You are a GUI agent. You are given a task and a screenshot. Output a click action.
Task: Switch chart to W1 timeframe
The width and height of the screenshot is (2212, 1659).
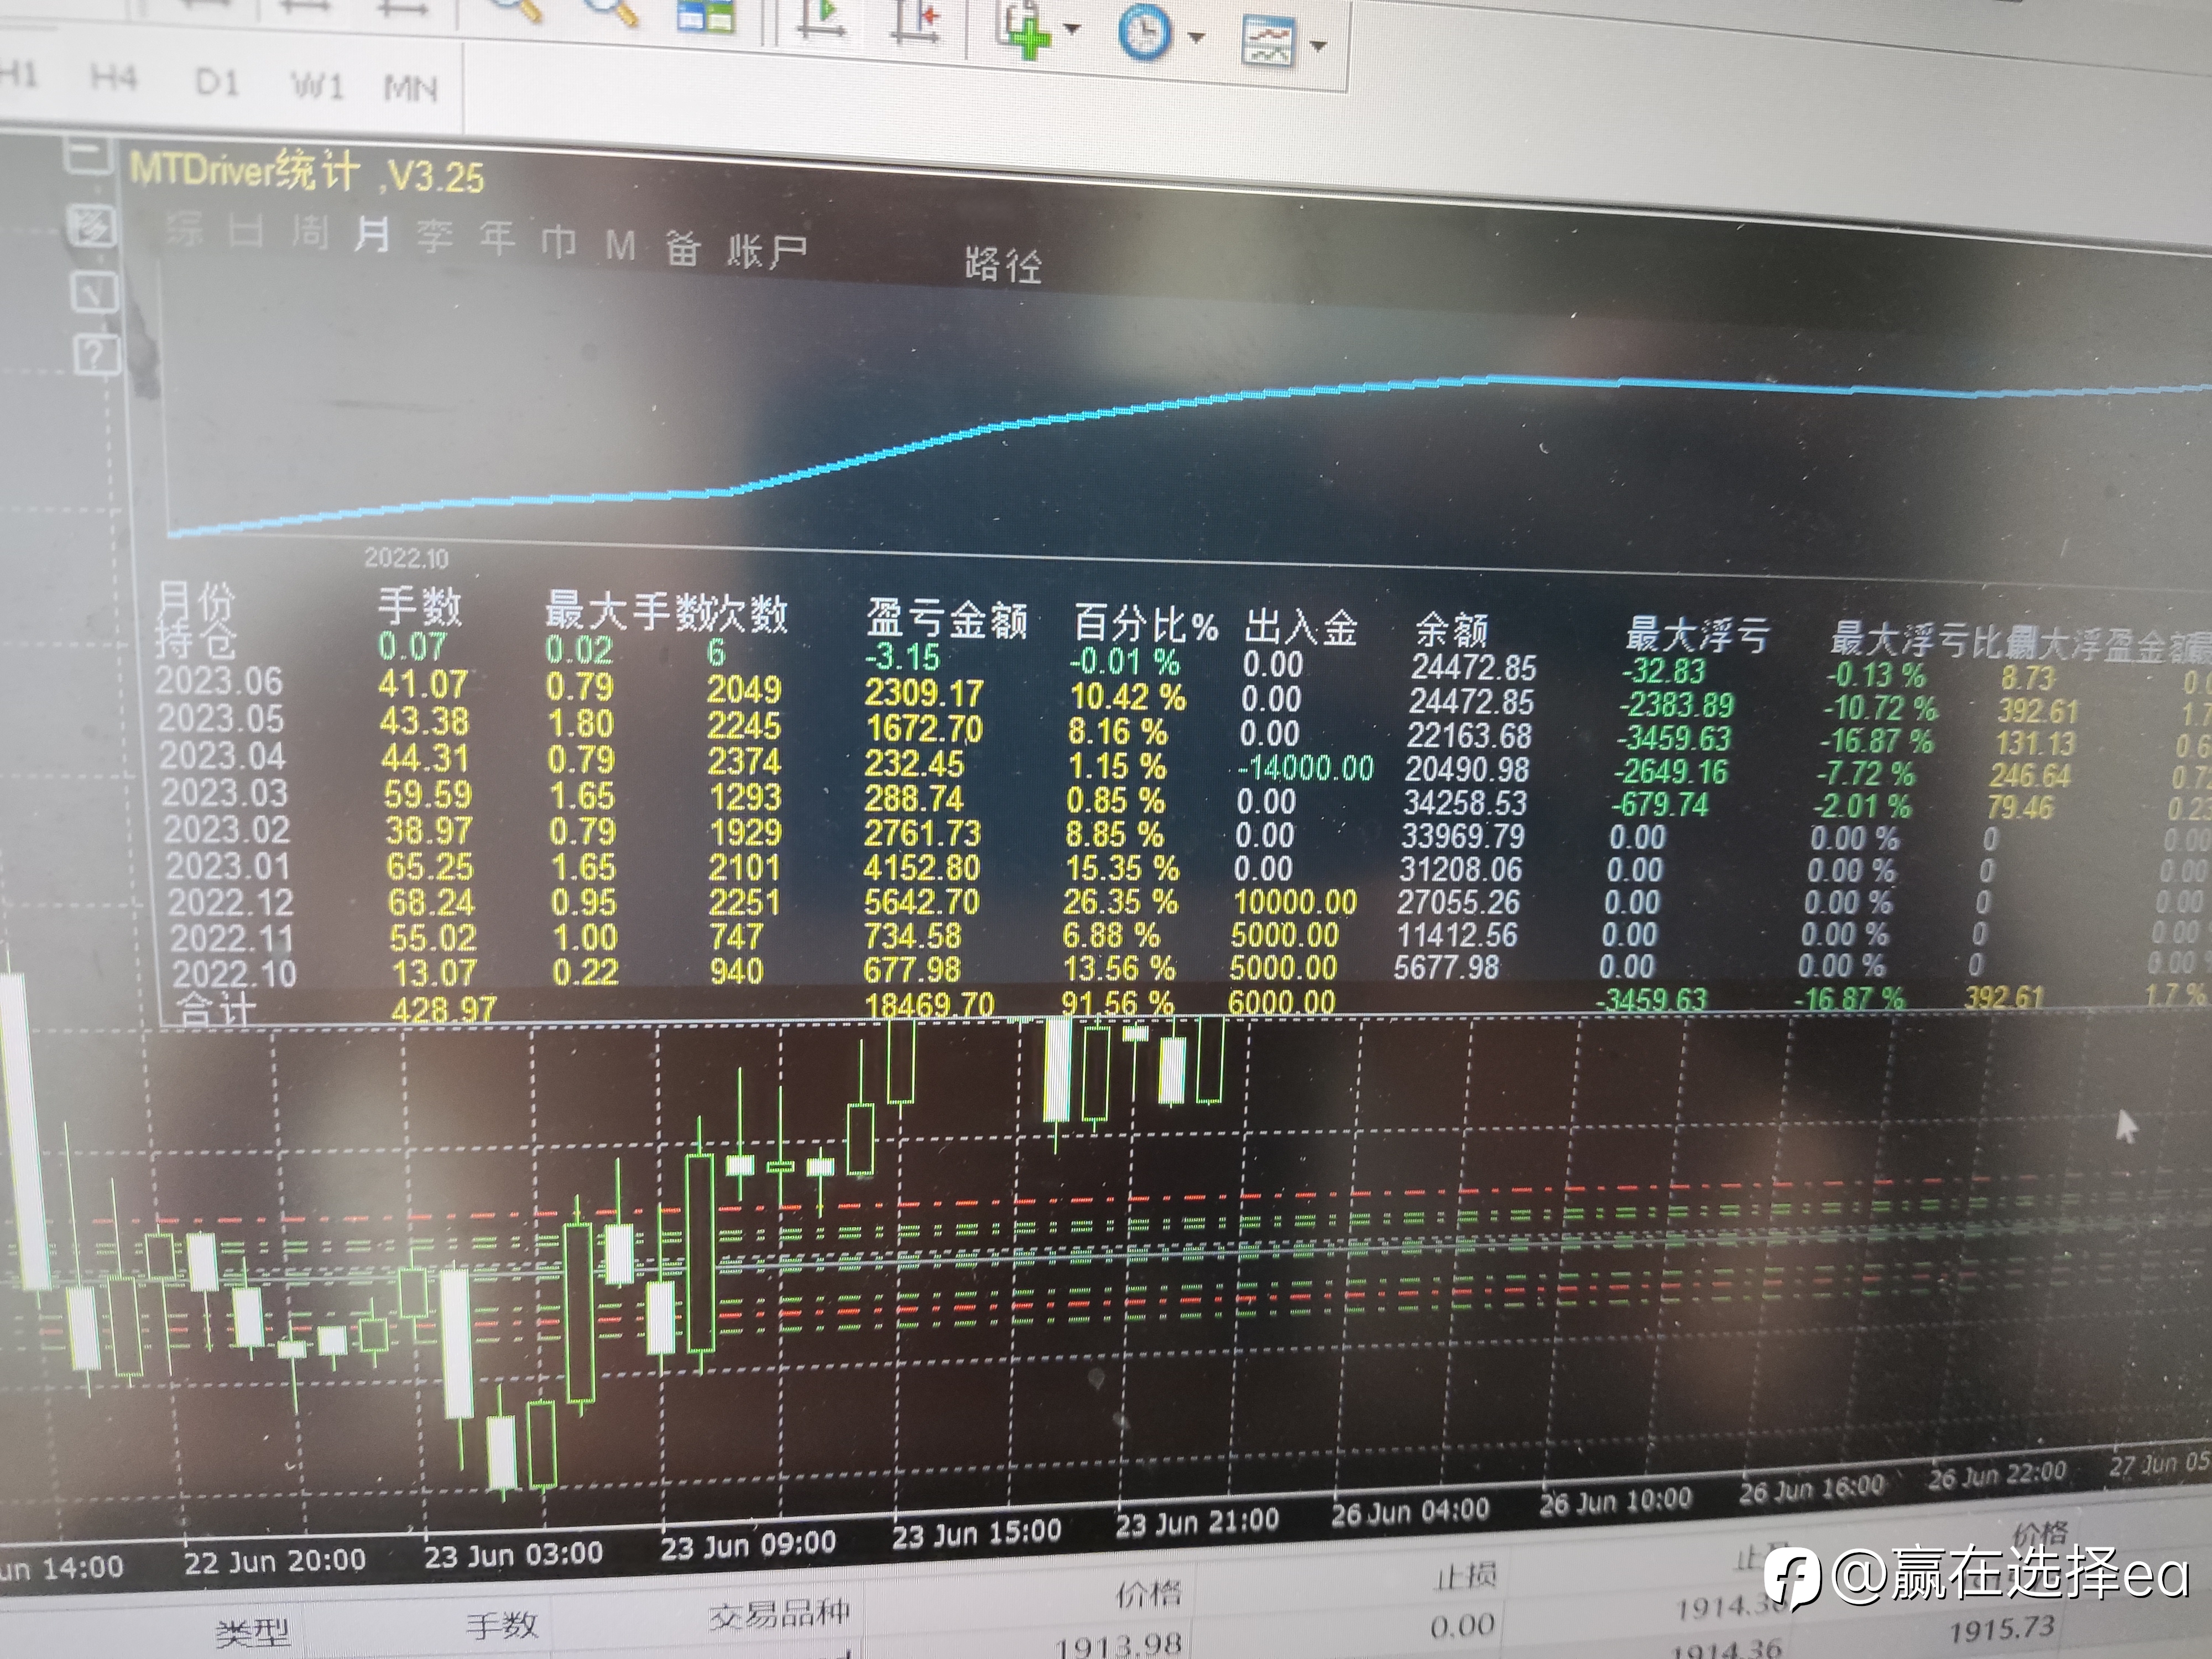317,86
